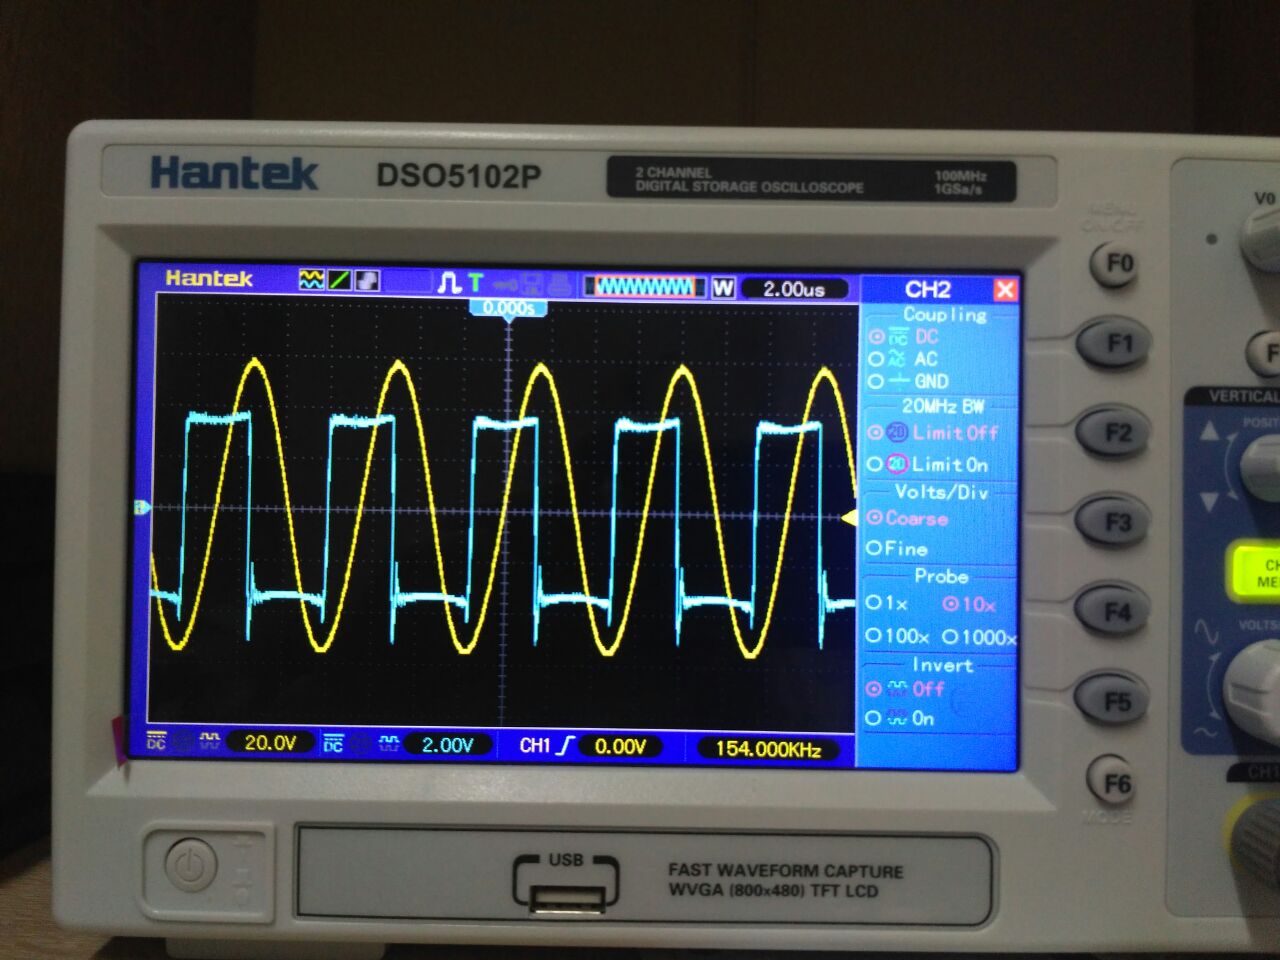Click the rising edge trigger slope icon
Screen dimensions: 1280x960
coord(566,745)
